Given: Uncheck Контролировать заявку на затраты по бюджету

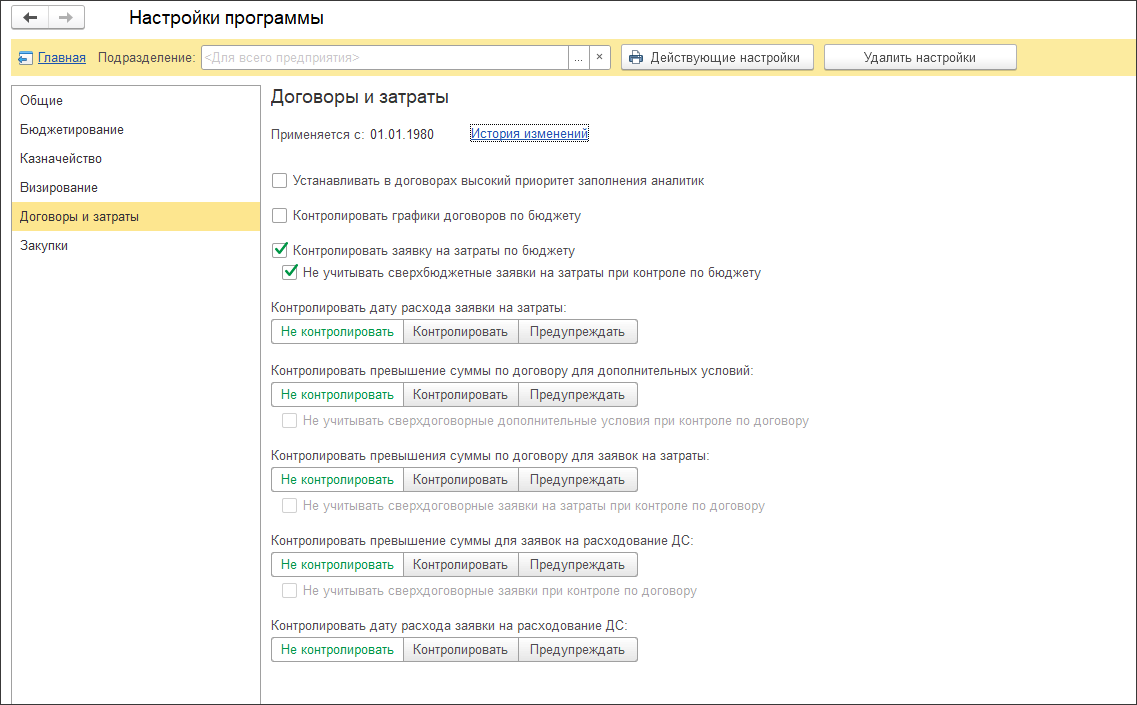Looking at the screenshot, I should click(280, 251).
